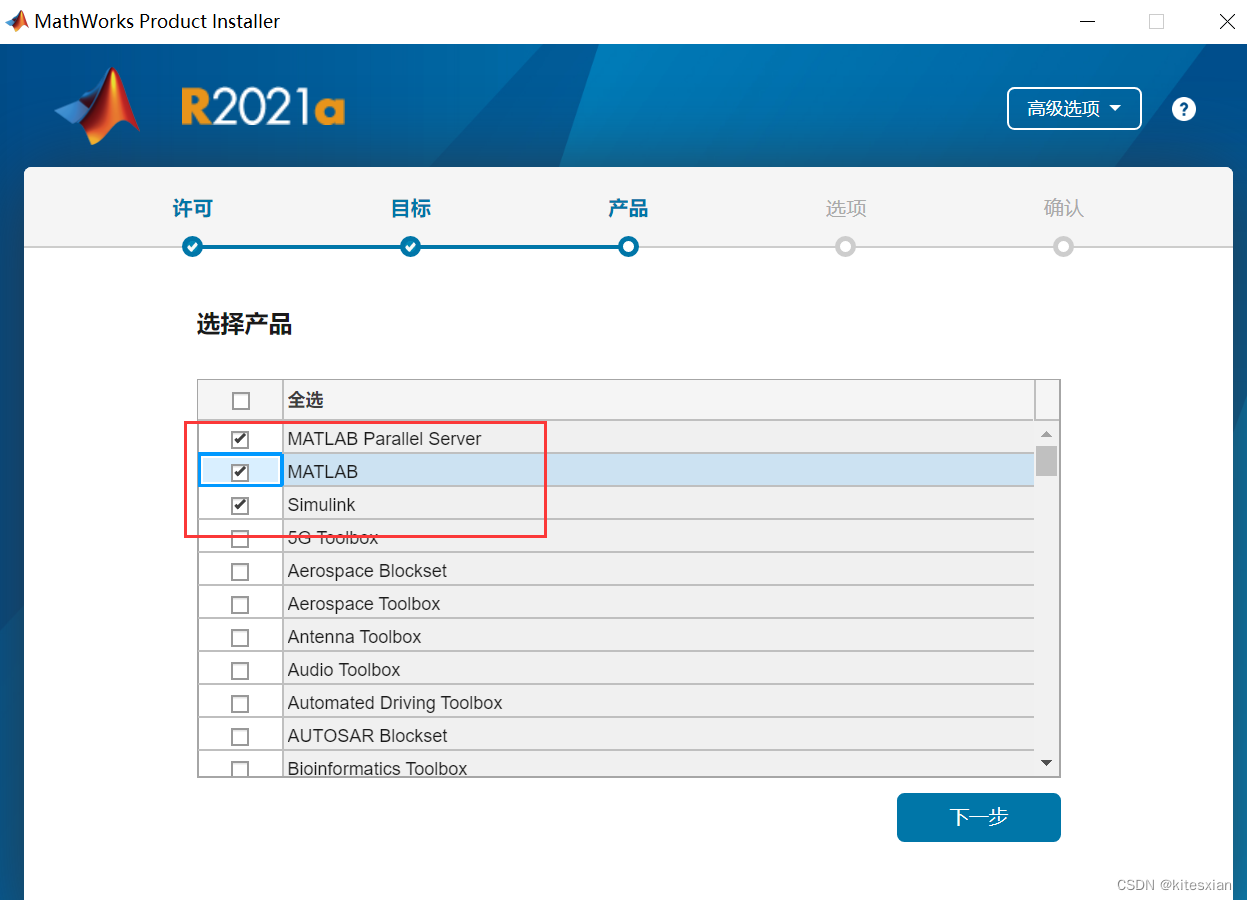Screen dimensions: 1247x900
Task: Go to the 目标 step
Action: 410,208
